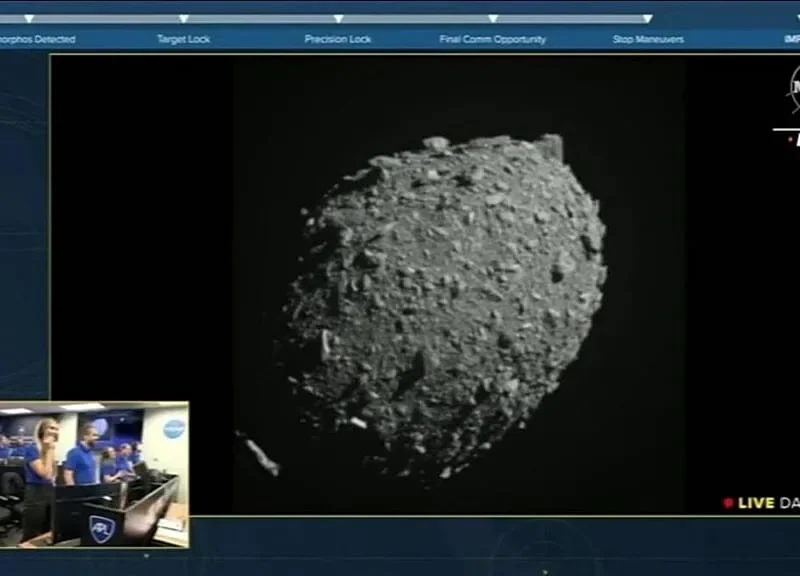Open the Stop Maneuvers milestone label
Screen dimensions: 800x576
coord(648,39)
